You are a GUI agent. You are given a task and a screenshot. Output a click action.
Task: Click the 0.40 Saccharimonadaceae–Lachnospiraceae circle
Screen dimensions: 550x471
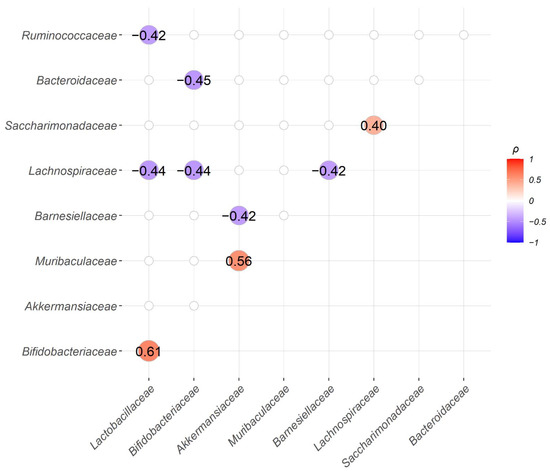pos(374,125)
